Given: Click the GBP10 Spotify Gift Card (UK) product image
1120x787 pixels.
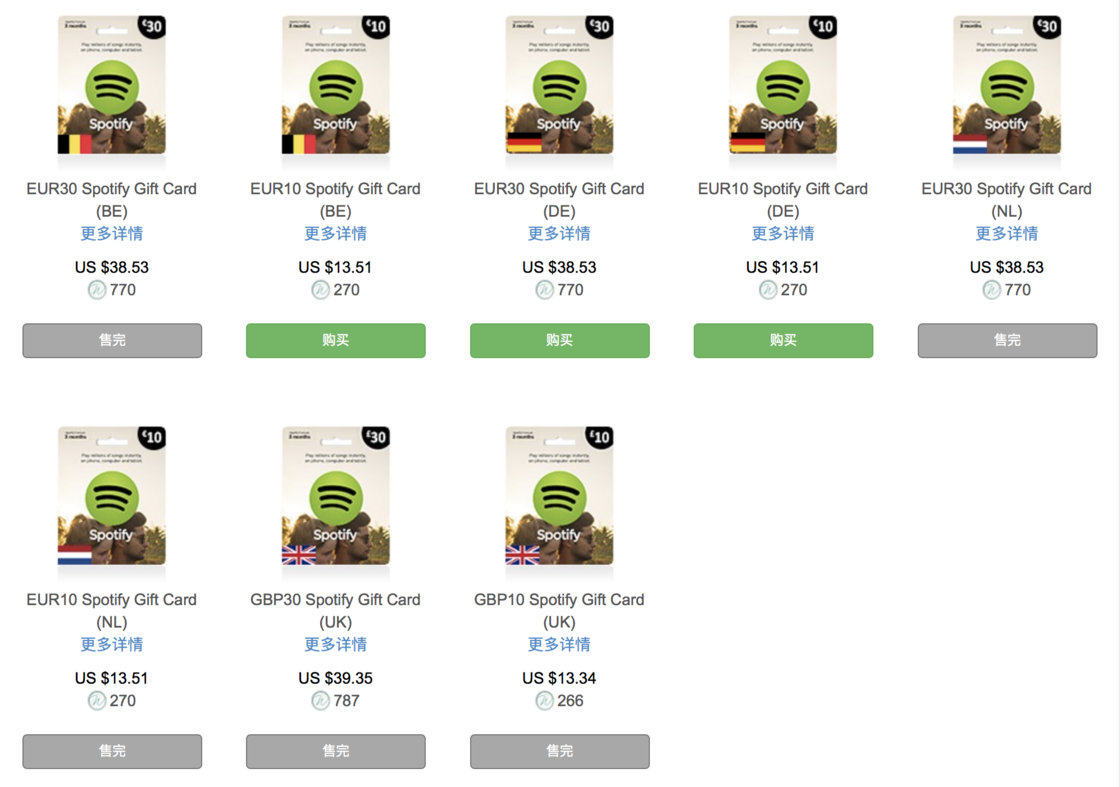Looking at the screenshot, I should click(560, 496).
